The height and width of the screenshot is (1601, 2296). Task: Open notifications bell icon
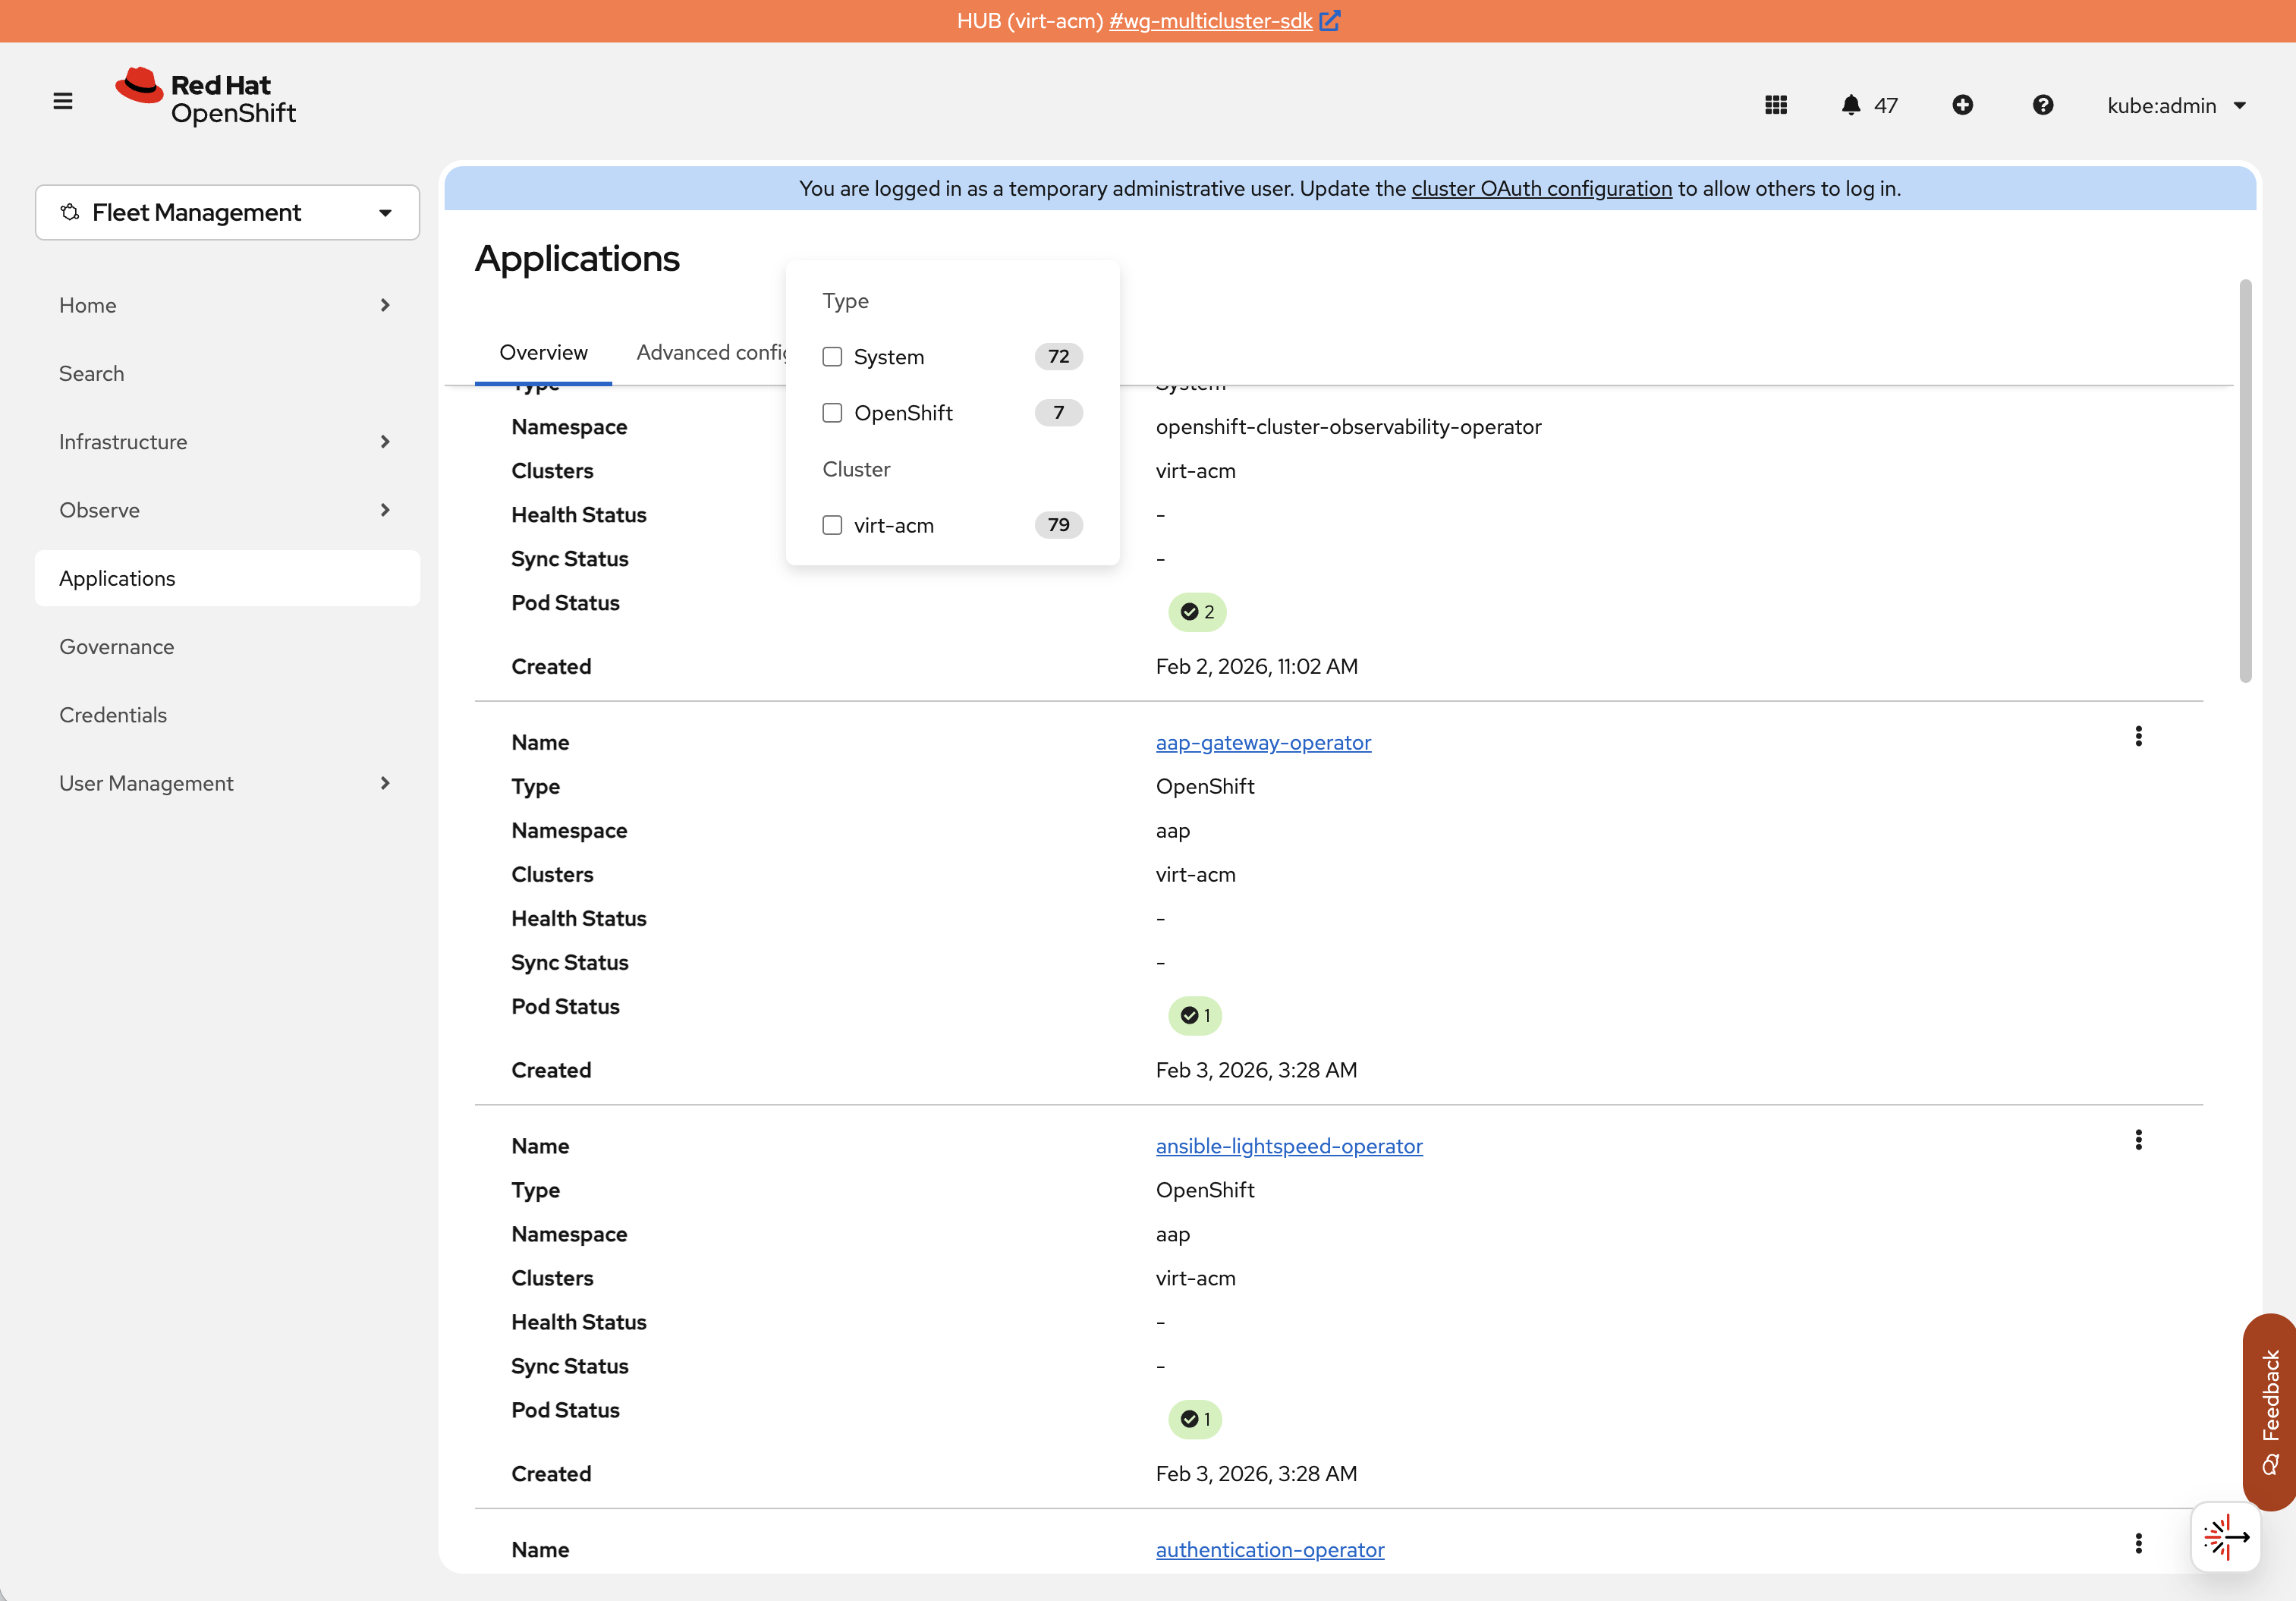pos(1851,105)
